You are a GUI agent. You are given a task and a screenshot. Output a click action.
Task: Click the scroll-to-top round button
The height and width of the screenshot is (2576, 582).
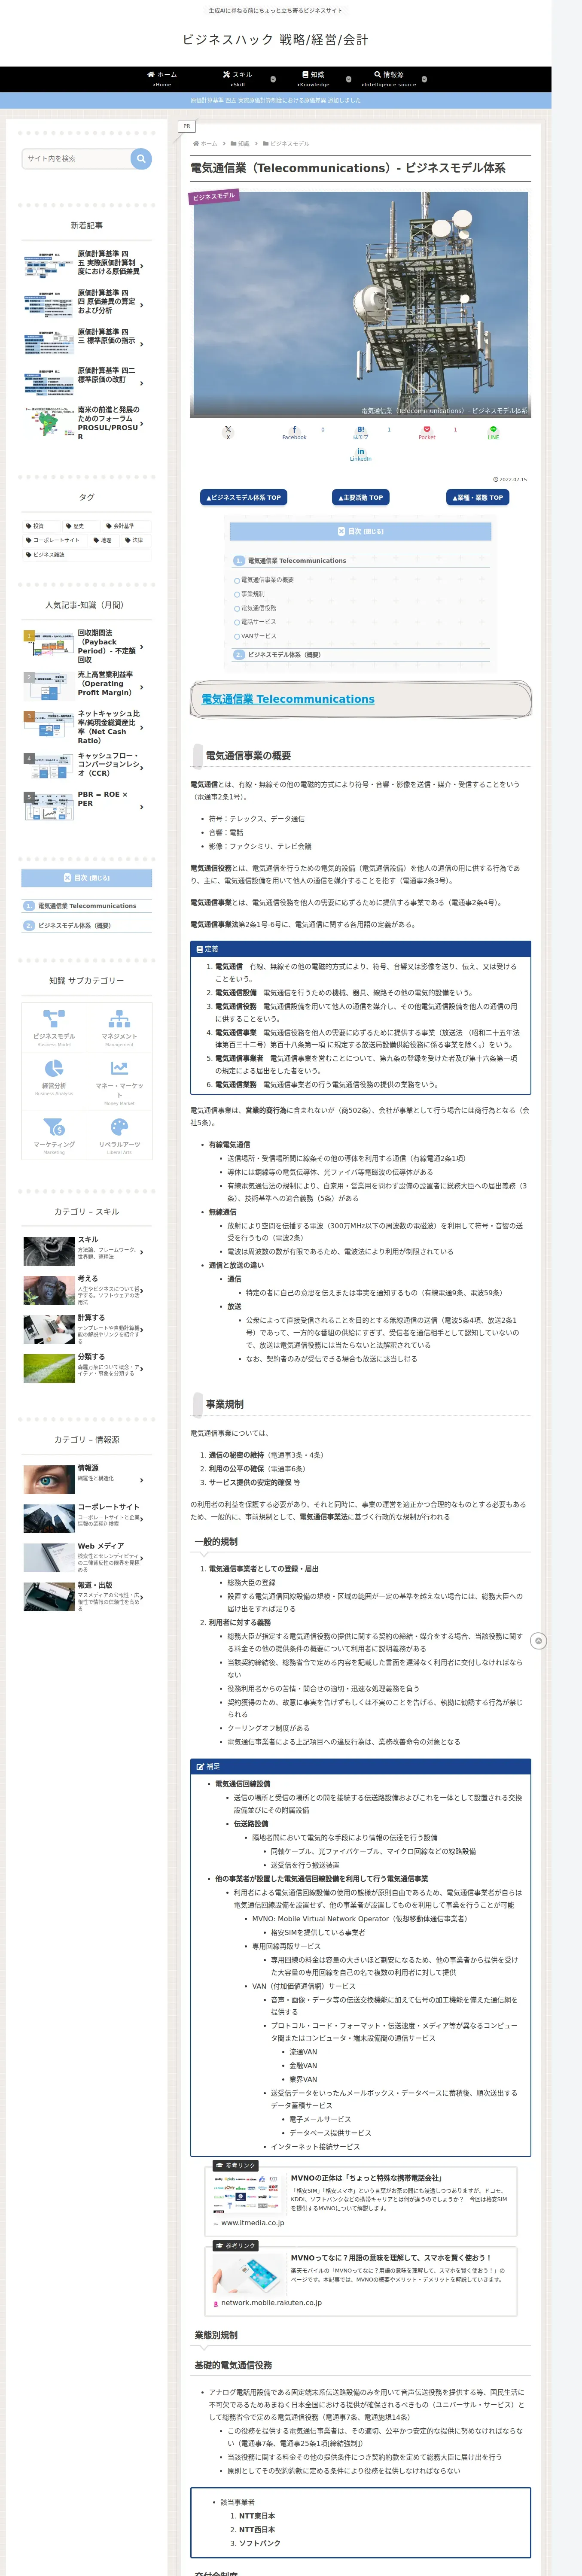coord(538,1641)
